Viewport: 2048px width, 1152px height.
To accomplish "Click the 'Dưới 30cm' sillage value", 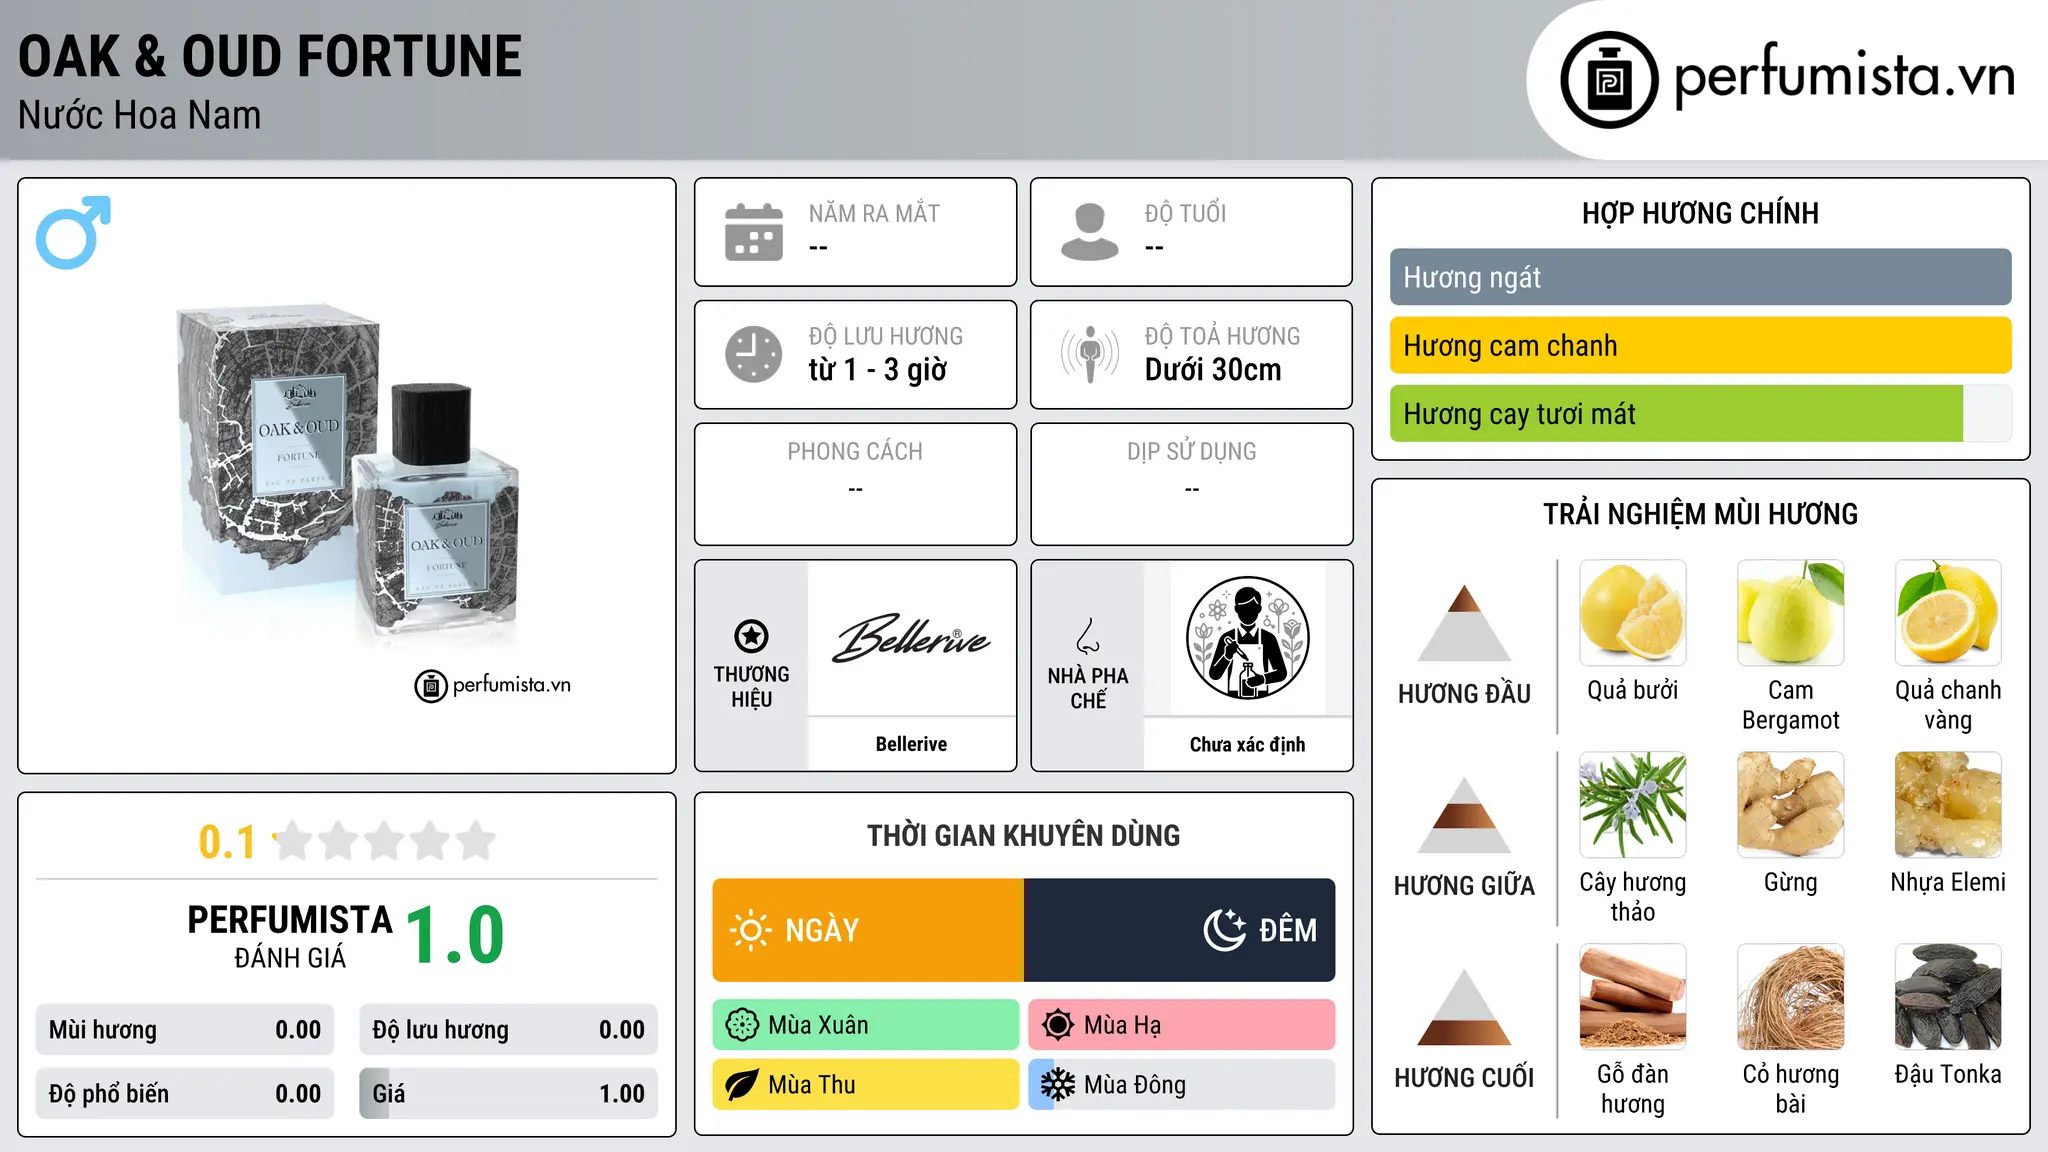I will point(1213,370).
